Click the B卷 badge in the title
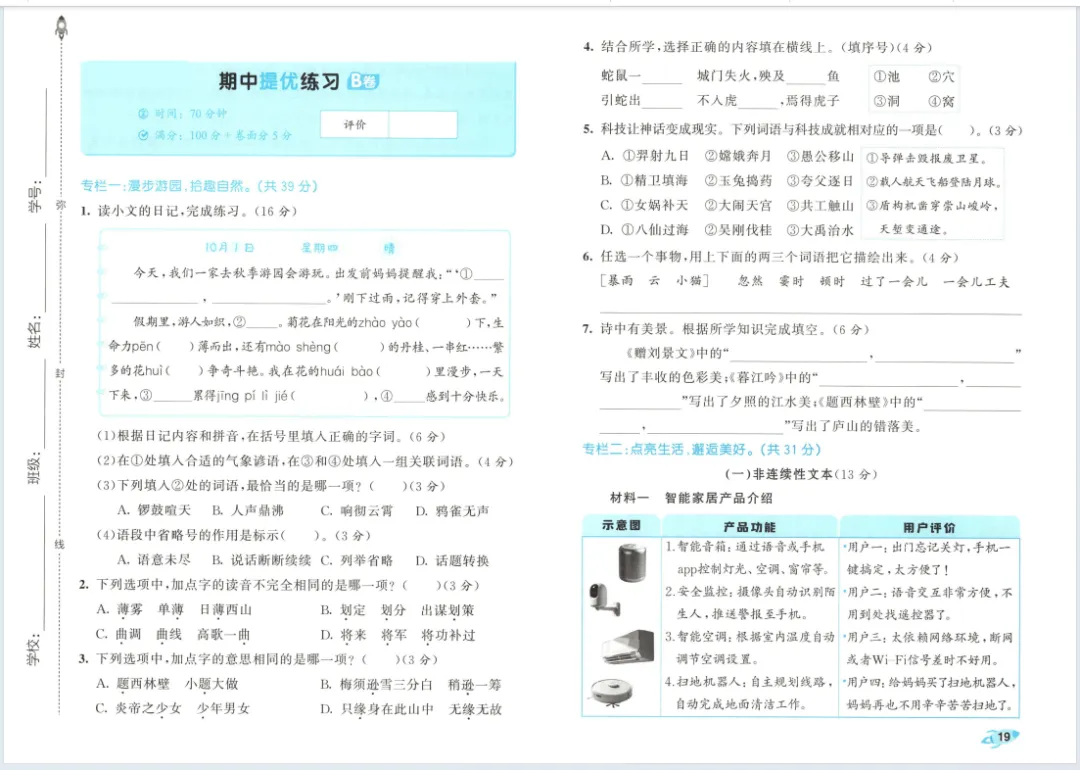Screen dimensions: 1080x770 [x=363, y=81]
